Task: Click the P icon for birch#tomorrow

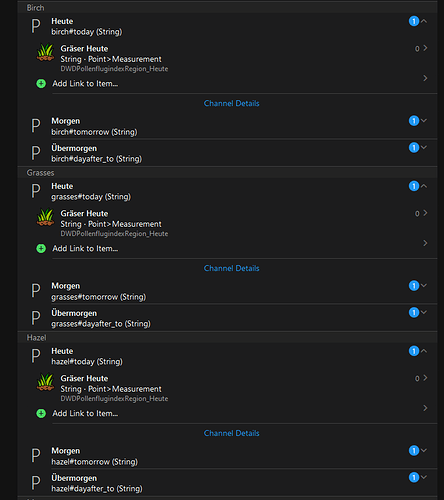Action: (36, 126)
